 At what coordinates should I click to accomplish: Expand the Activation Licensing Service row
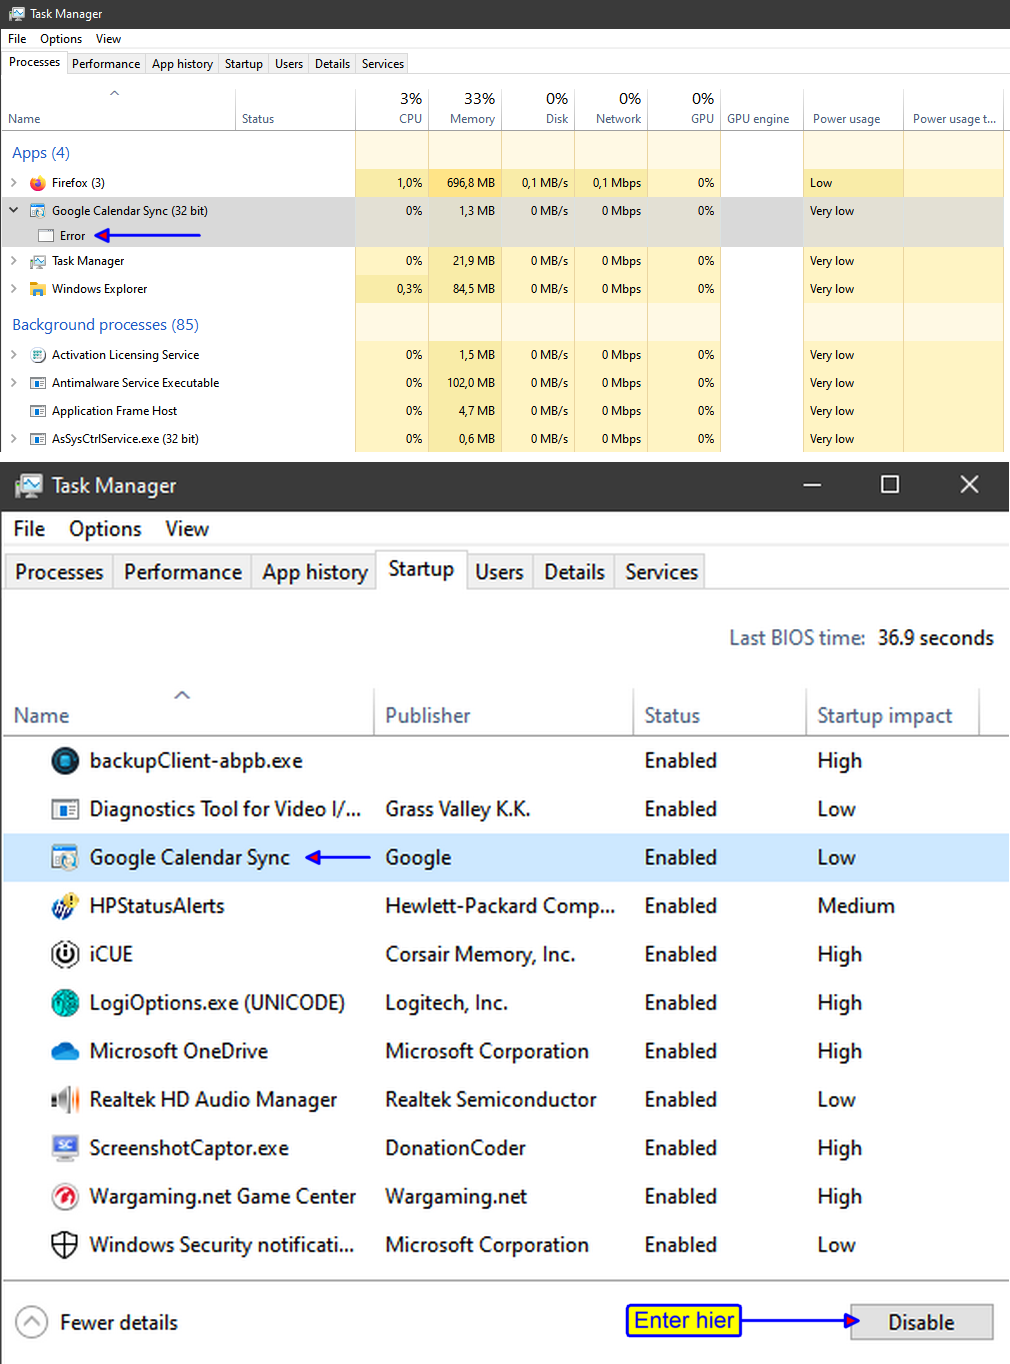(x=14, y=355)
